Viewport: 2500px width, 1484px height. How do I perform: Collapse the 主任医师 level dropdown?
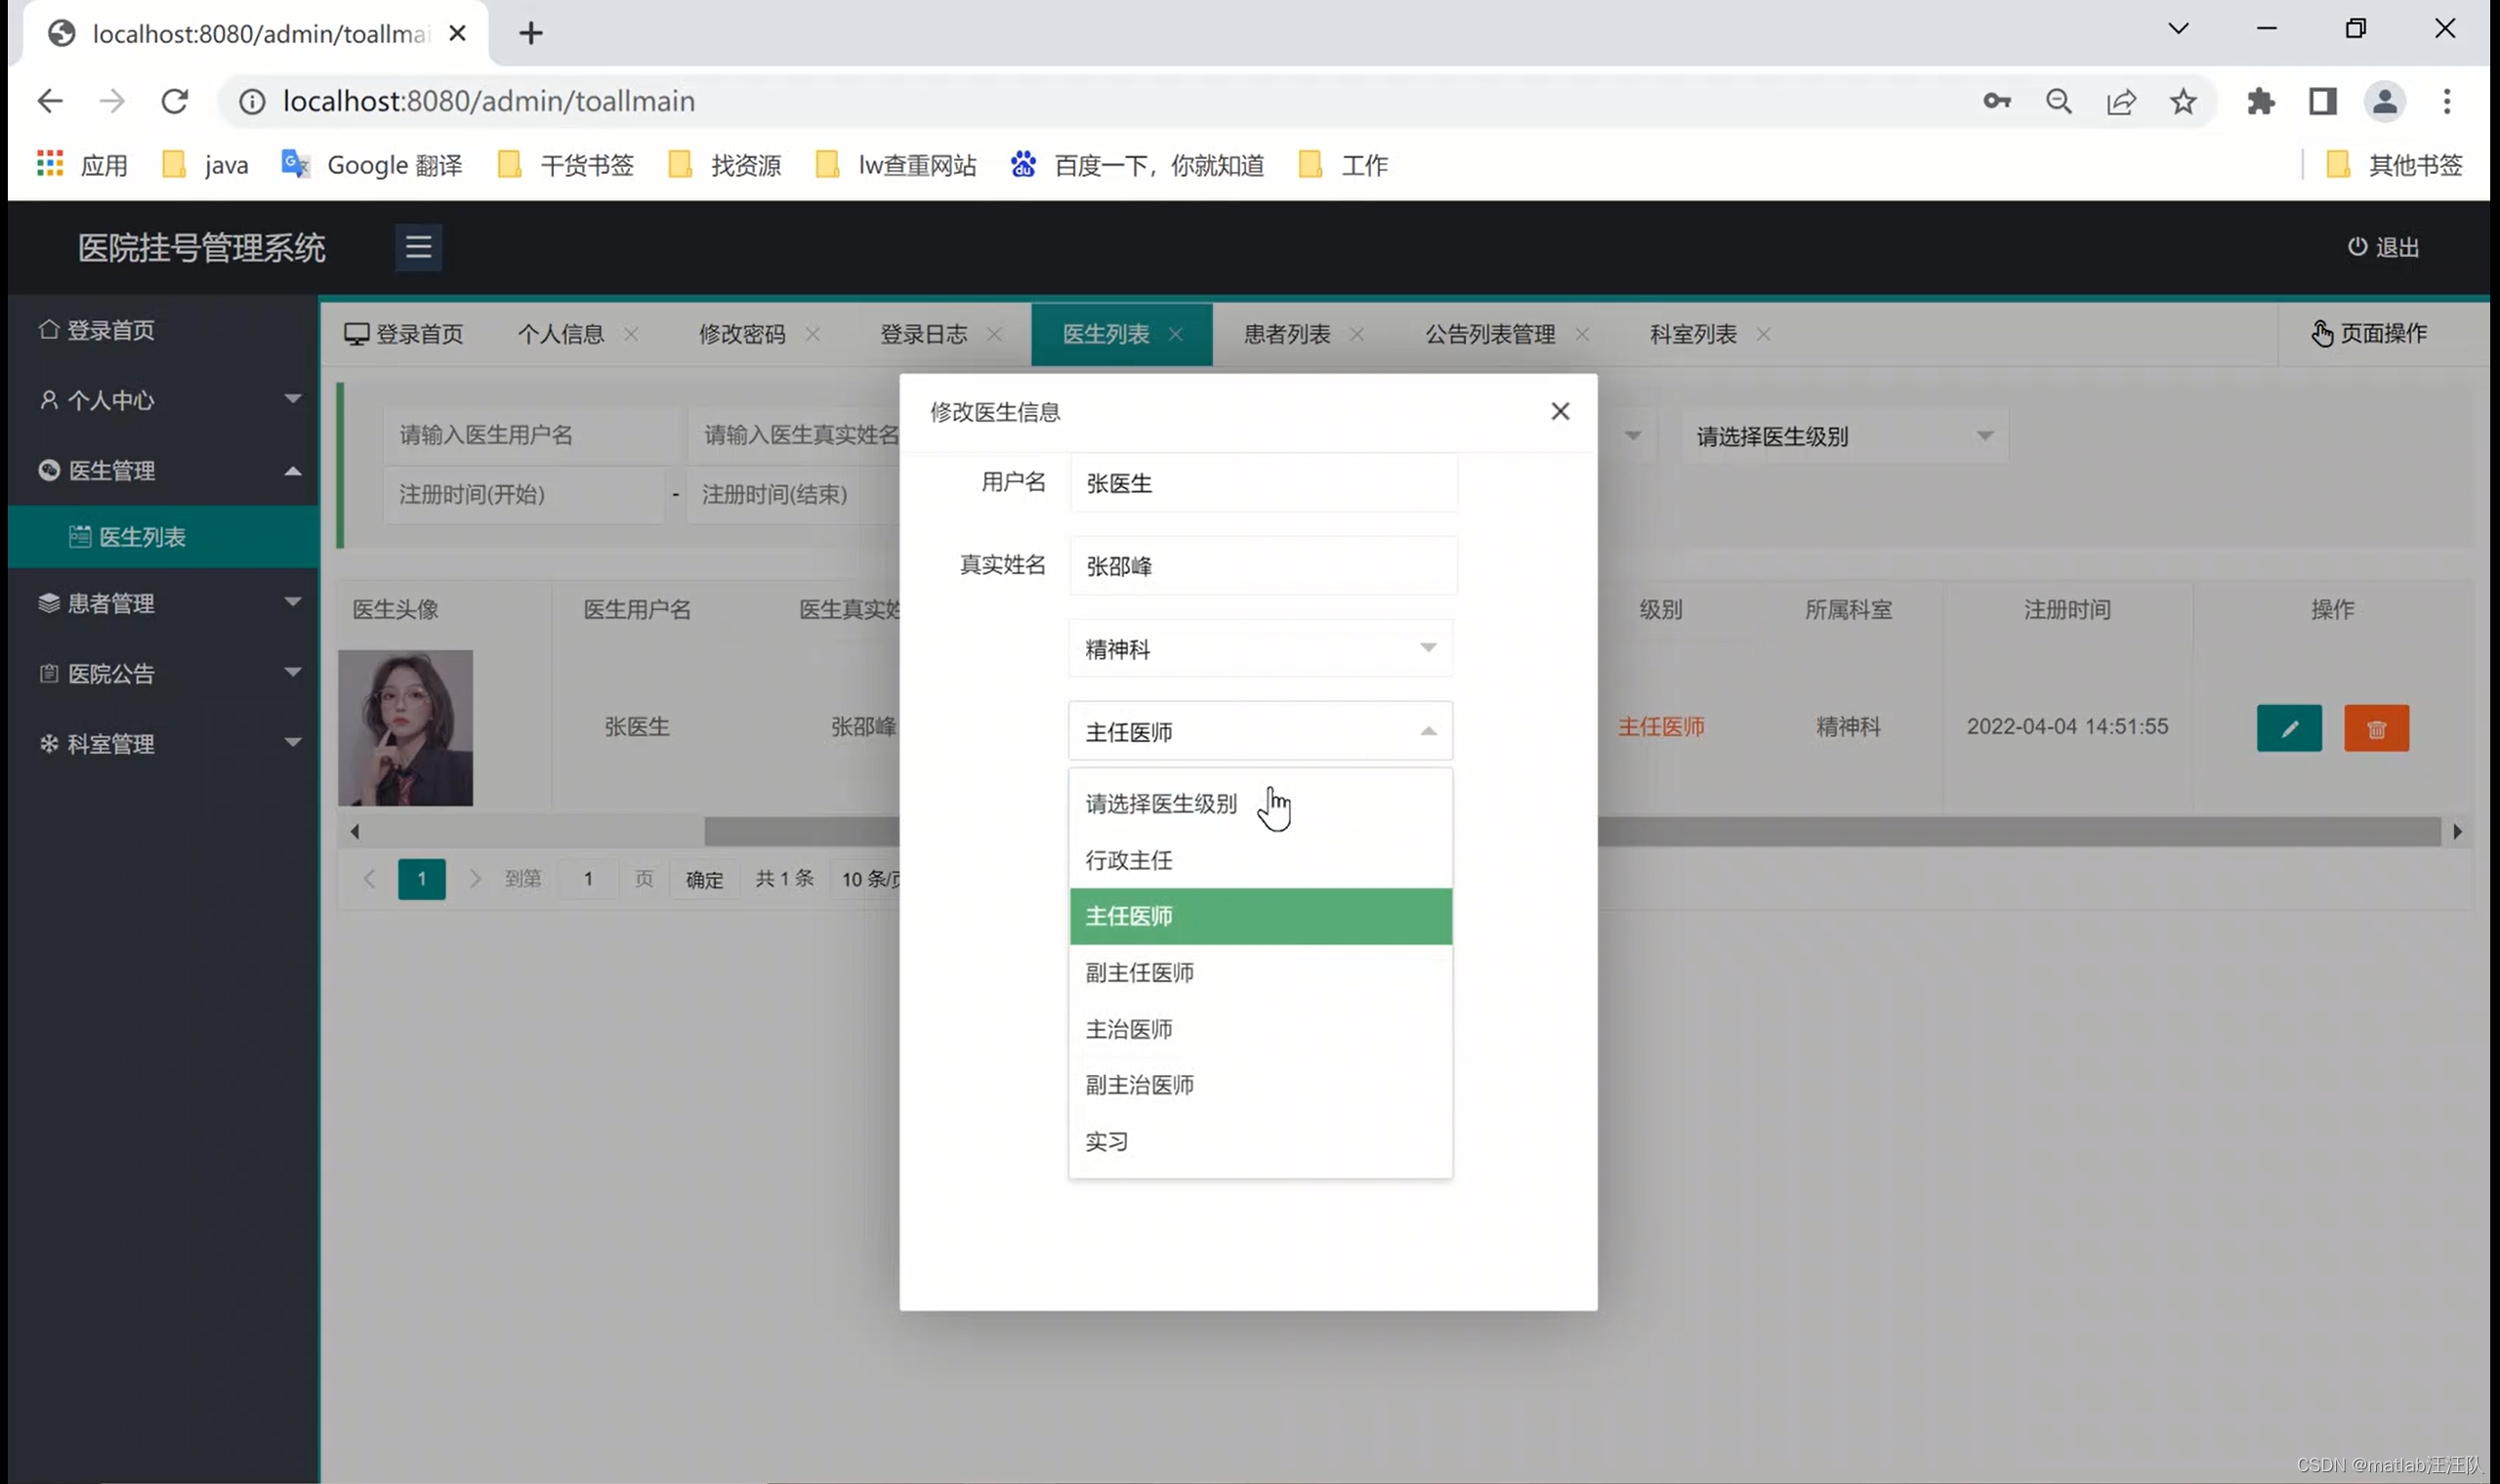(x=1260, y=732)
